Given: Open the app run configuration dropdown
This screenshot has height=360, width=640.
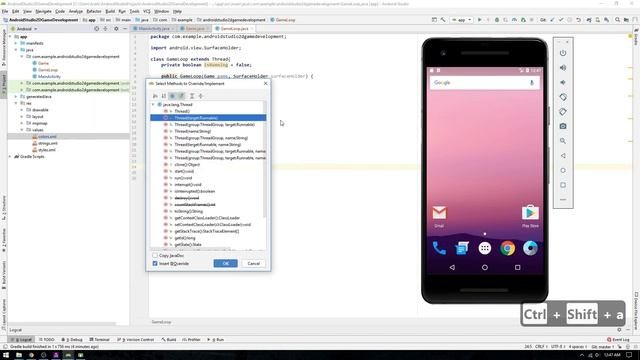Looking at the screenshot, I should tap(462, 20).
